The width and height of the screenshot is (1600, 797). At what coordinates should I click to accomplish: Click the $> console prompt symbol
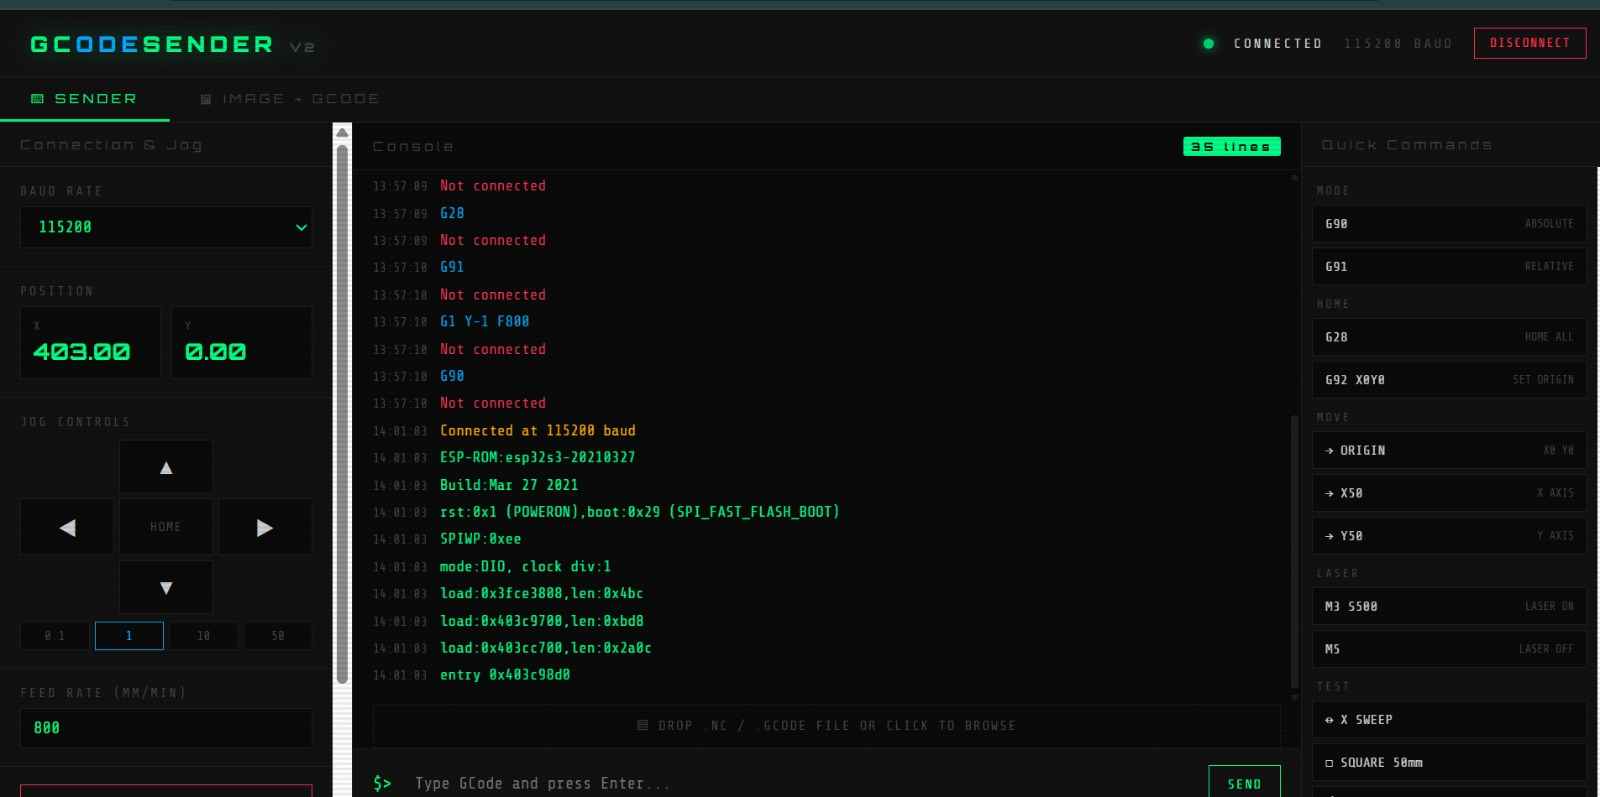tap(382, 783)
